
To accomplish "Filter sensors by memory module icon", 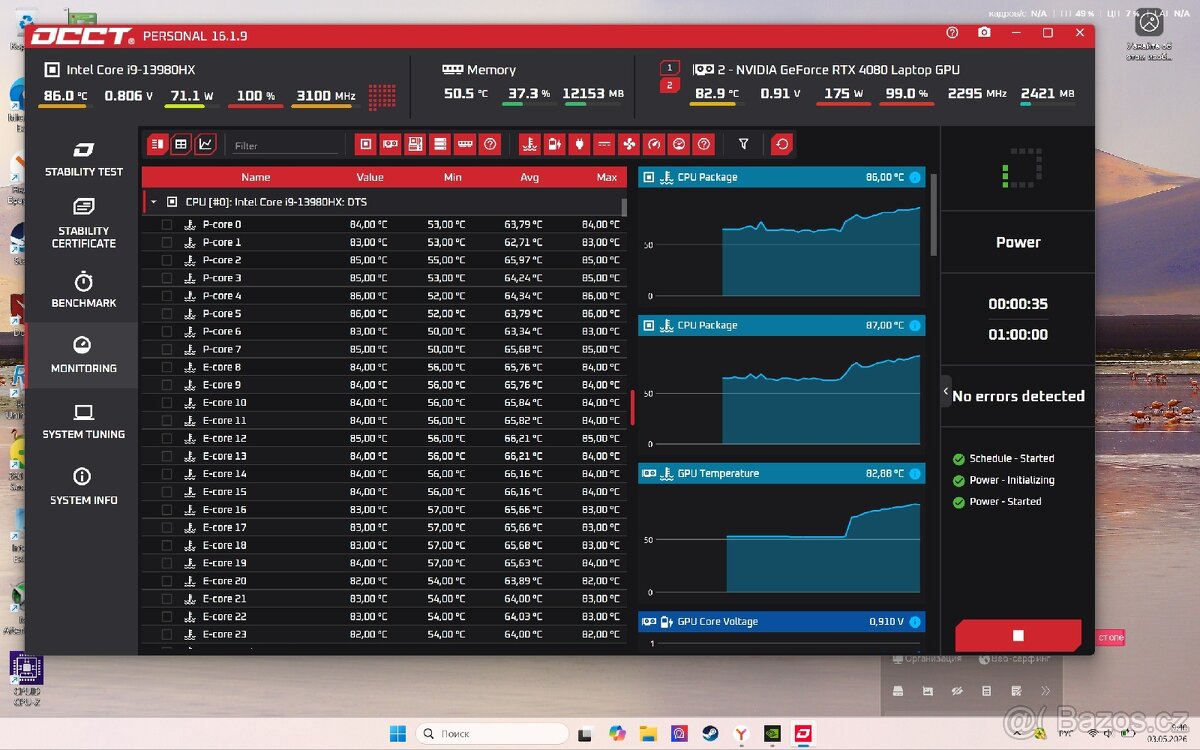I will (464, 144).
